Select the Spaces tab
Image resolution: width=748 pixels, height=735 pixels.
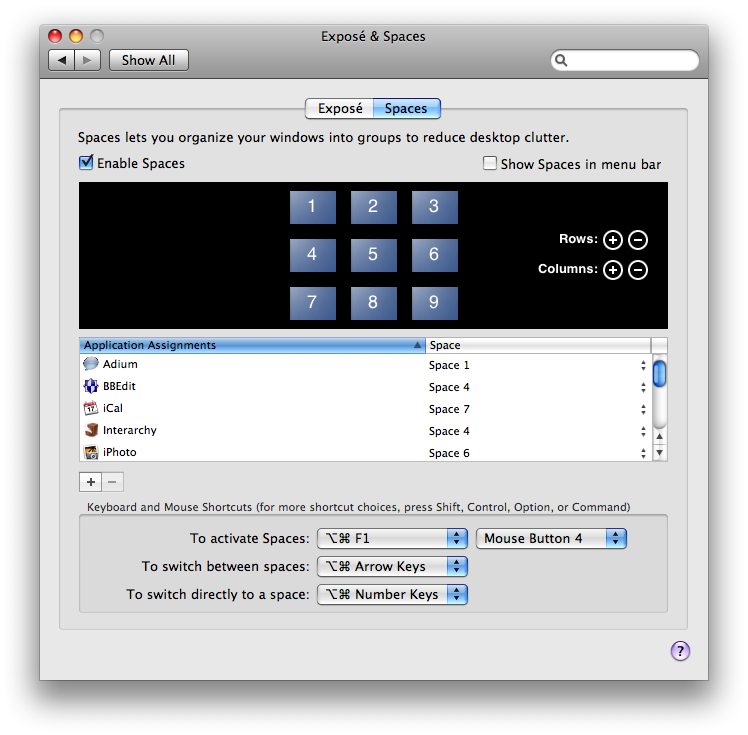406,108
